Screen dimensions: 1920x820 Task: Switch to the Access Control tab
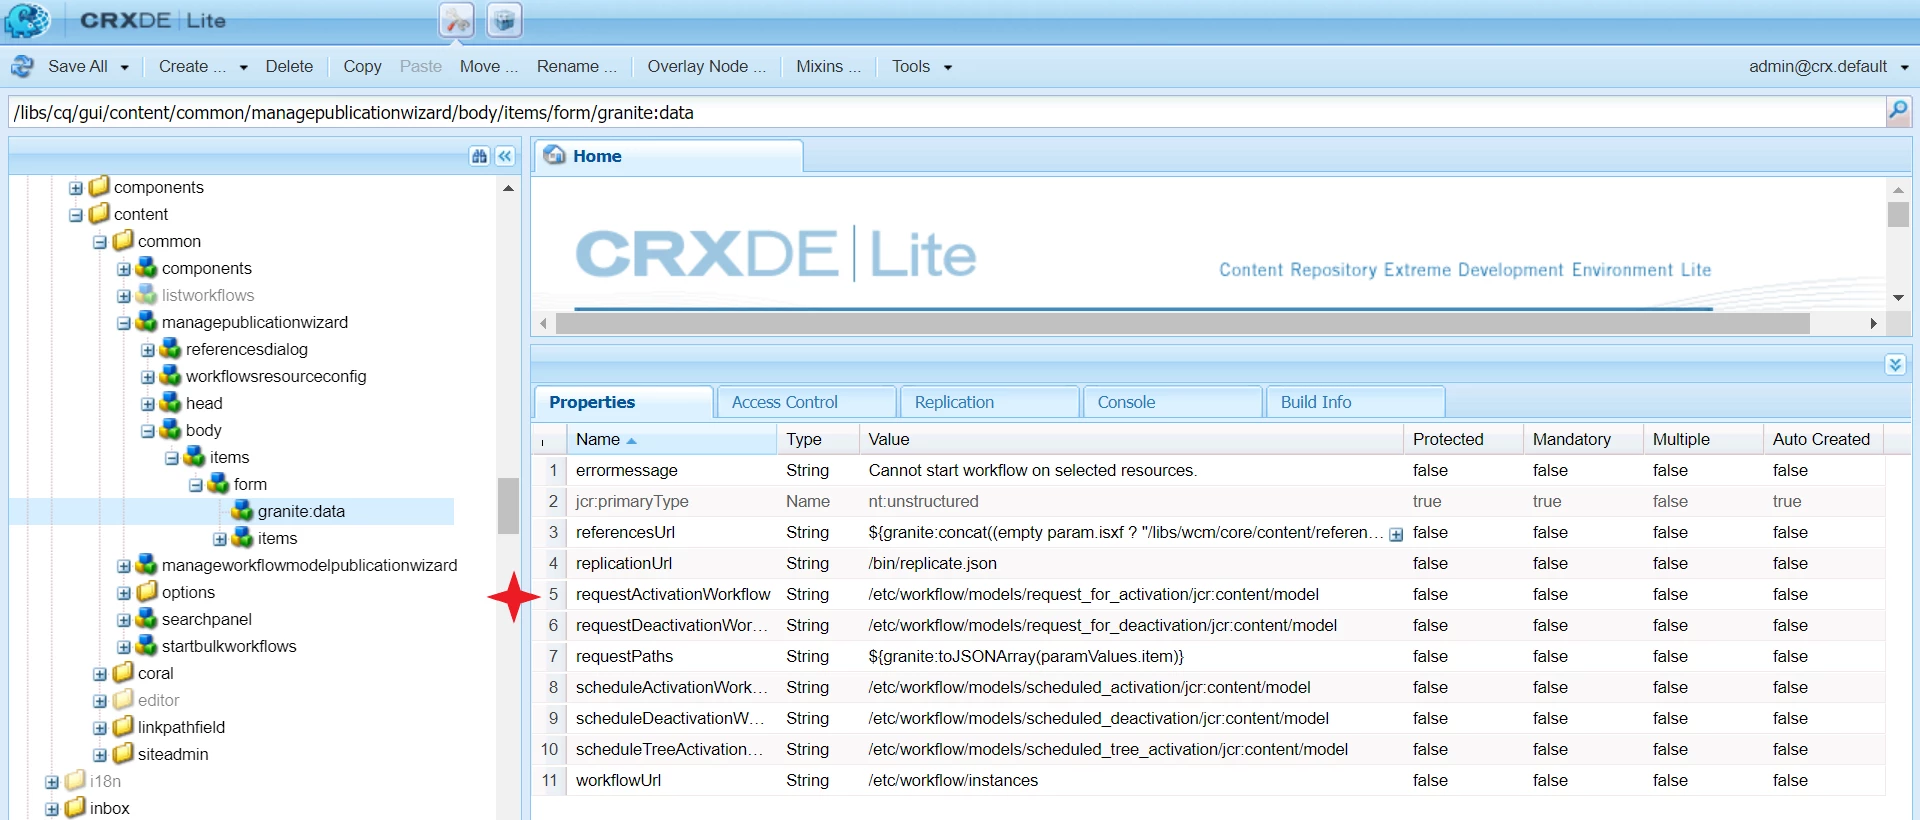(807, 402)
